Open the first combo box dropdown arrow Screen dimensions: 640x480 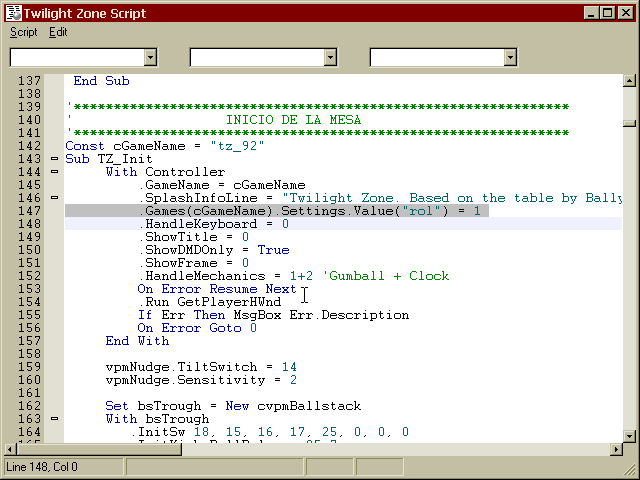click(x=150, y=58)
